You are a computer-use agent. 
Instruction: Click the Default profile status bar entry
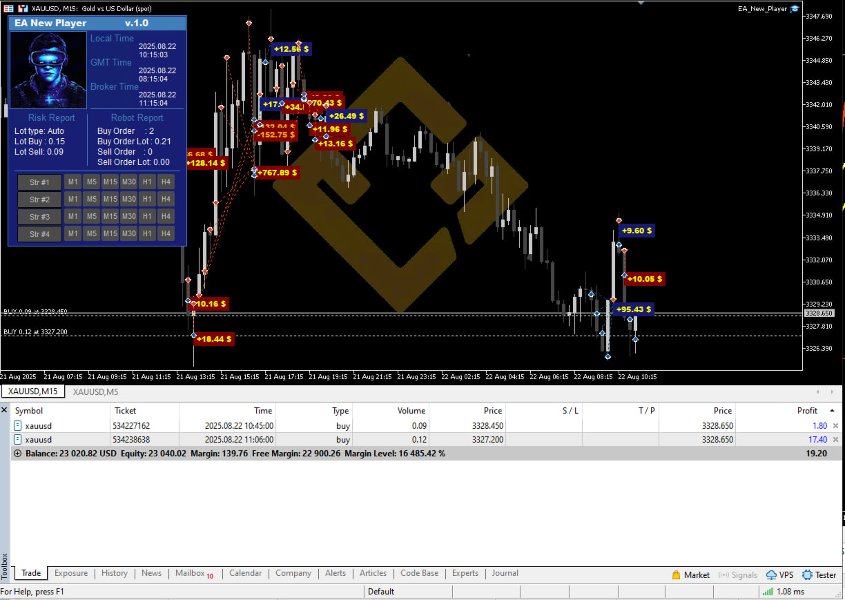click(x=381, y=591)
